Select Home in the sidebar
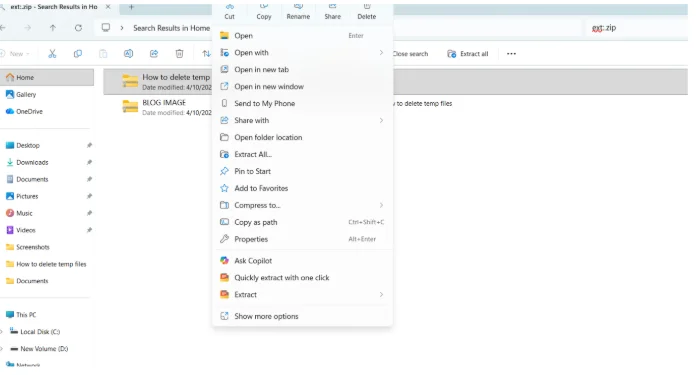This screenshot has width=696, height=375. pyautogui.click(x=47, y=77)
